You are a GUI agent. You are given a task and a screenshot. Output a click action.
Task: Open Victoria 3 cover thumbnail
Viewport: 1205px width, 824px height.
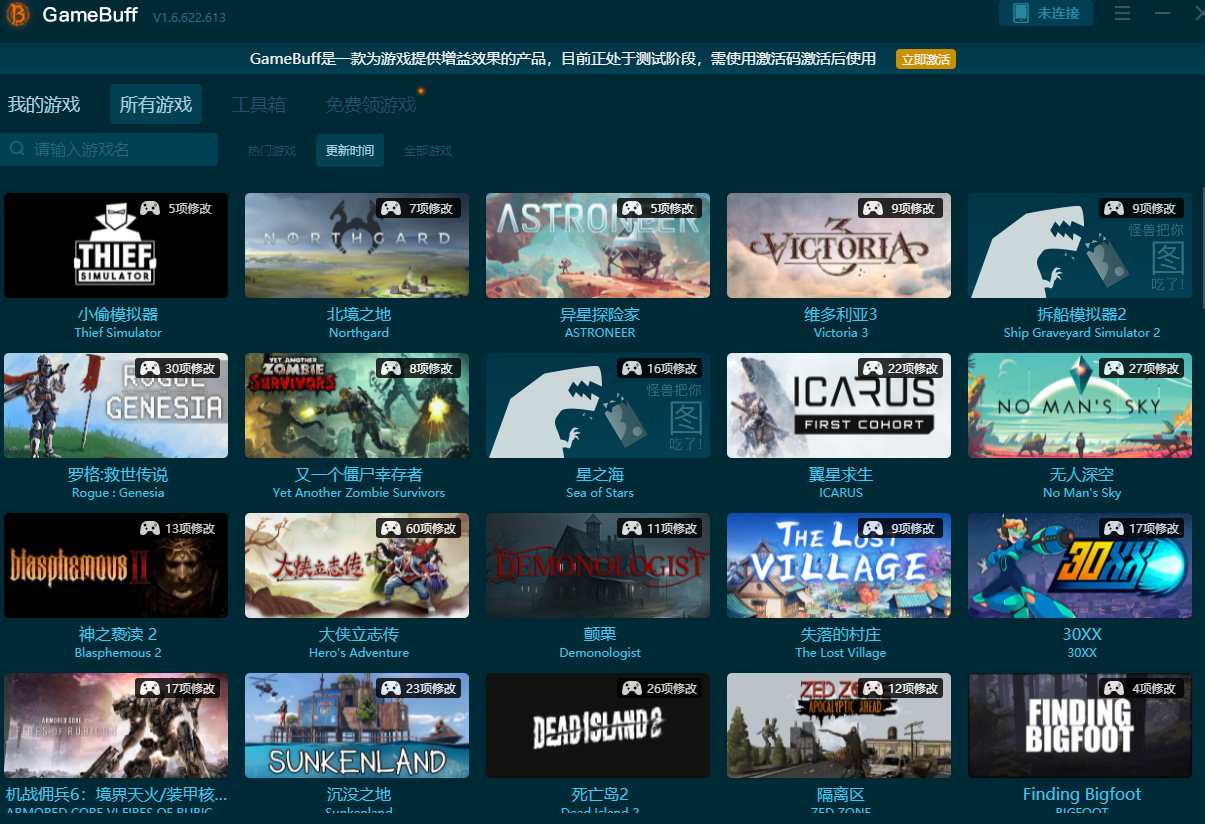tap(839, 245)
